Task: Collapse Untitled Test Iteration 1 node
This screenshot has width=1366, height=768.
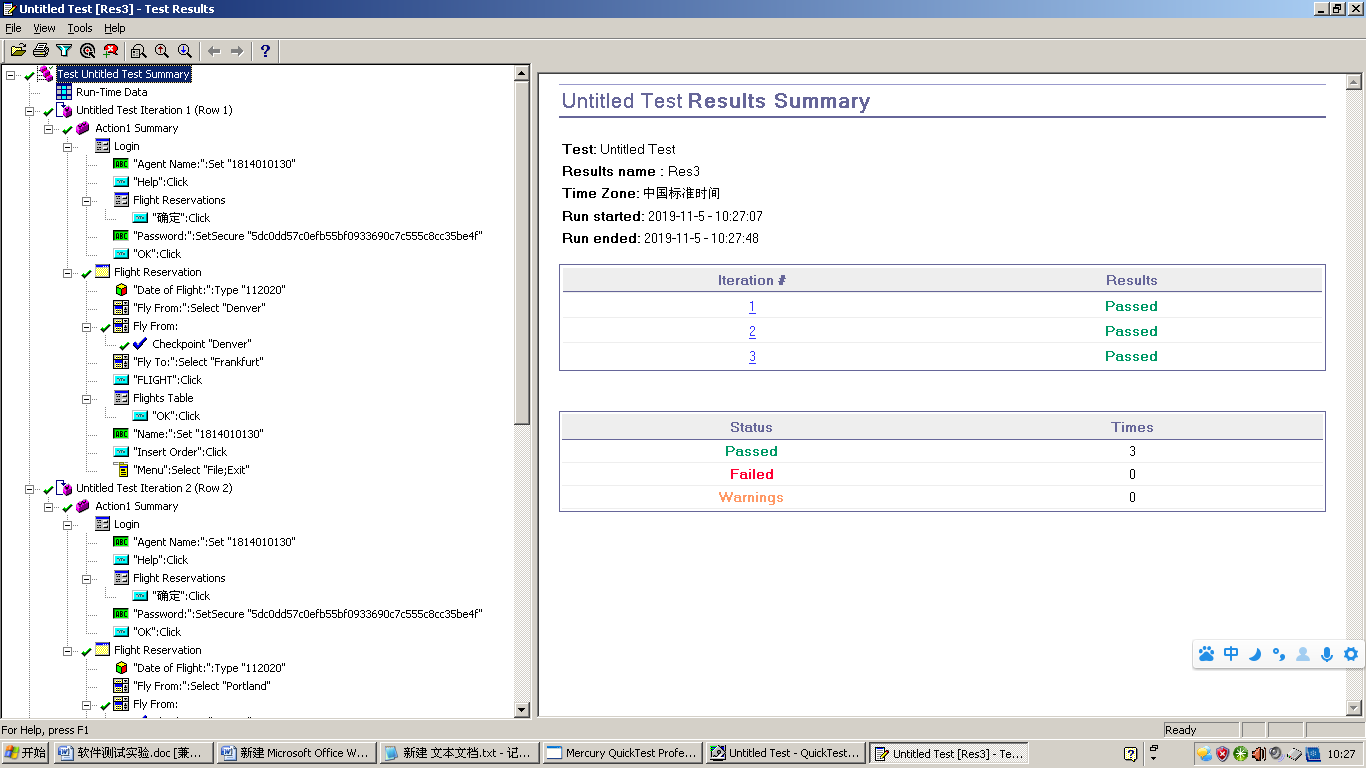Action: click(x=30, y=111)
